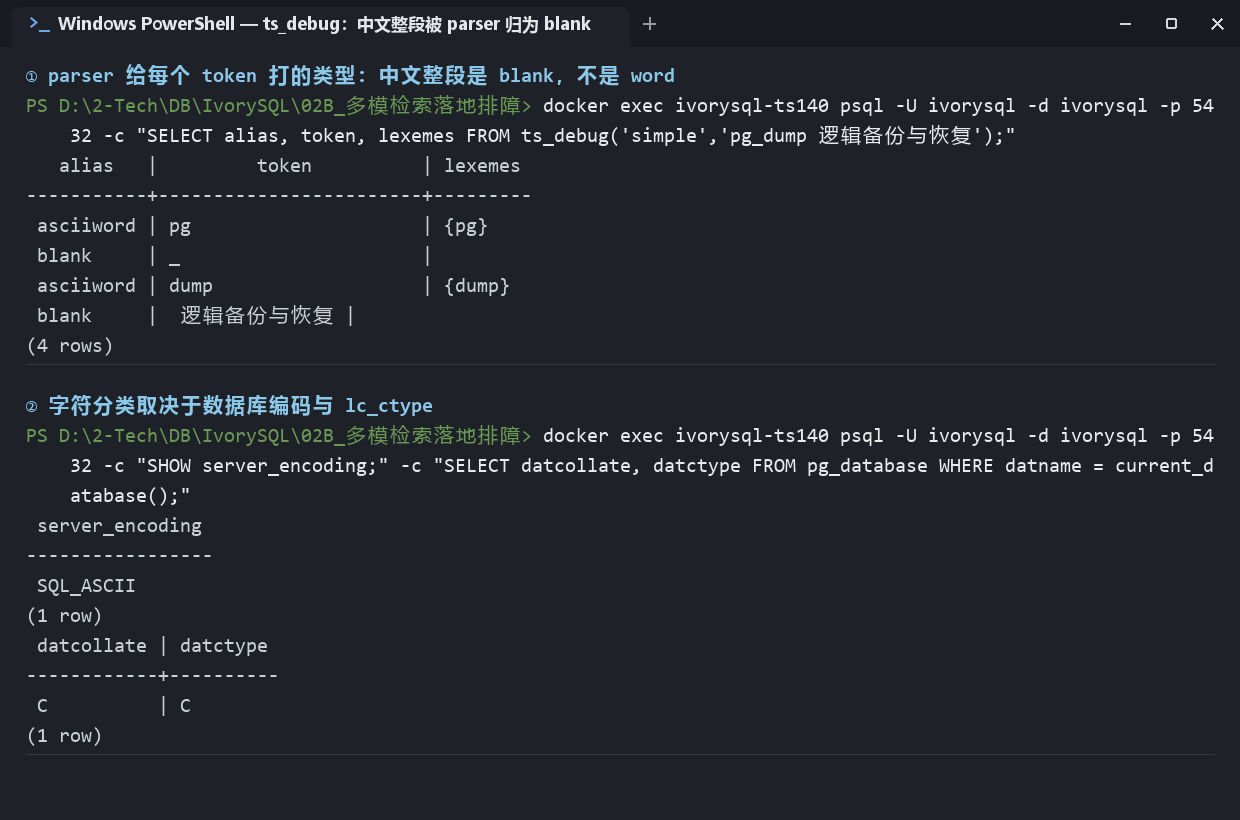
Task: Click the 逻辑备份与恢复 token in the table
Action: (x=257, y=316)
